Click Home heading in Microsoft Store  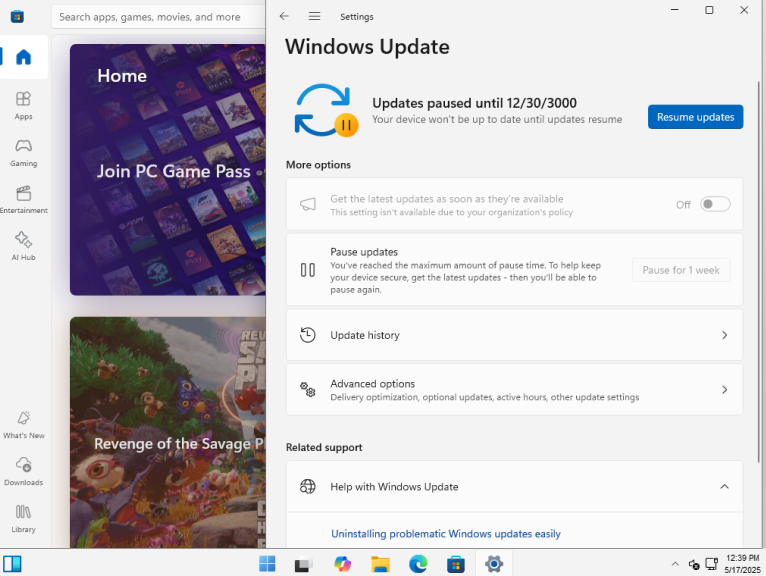(x=122, y=76)
